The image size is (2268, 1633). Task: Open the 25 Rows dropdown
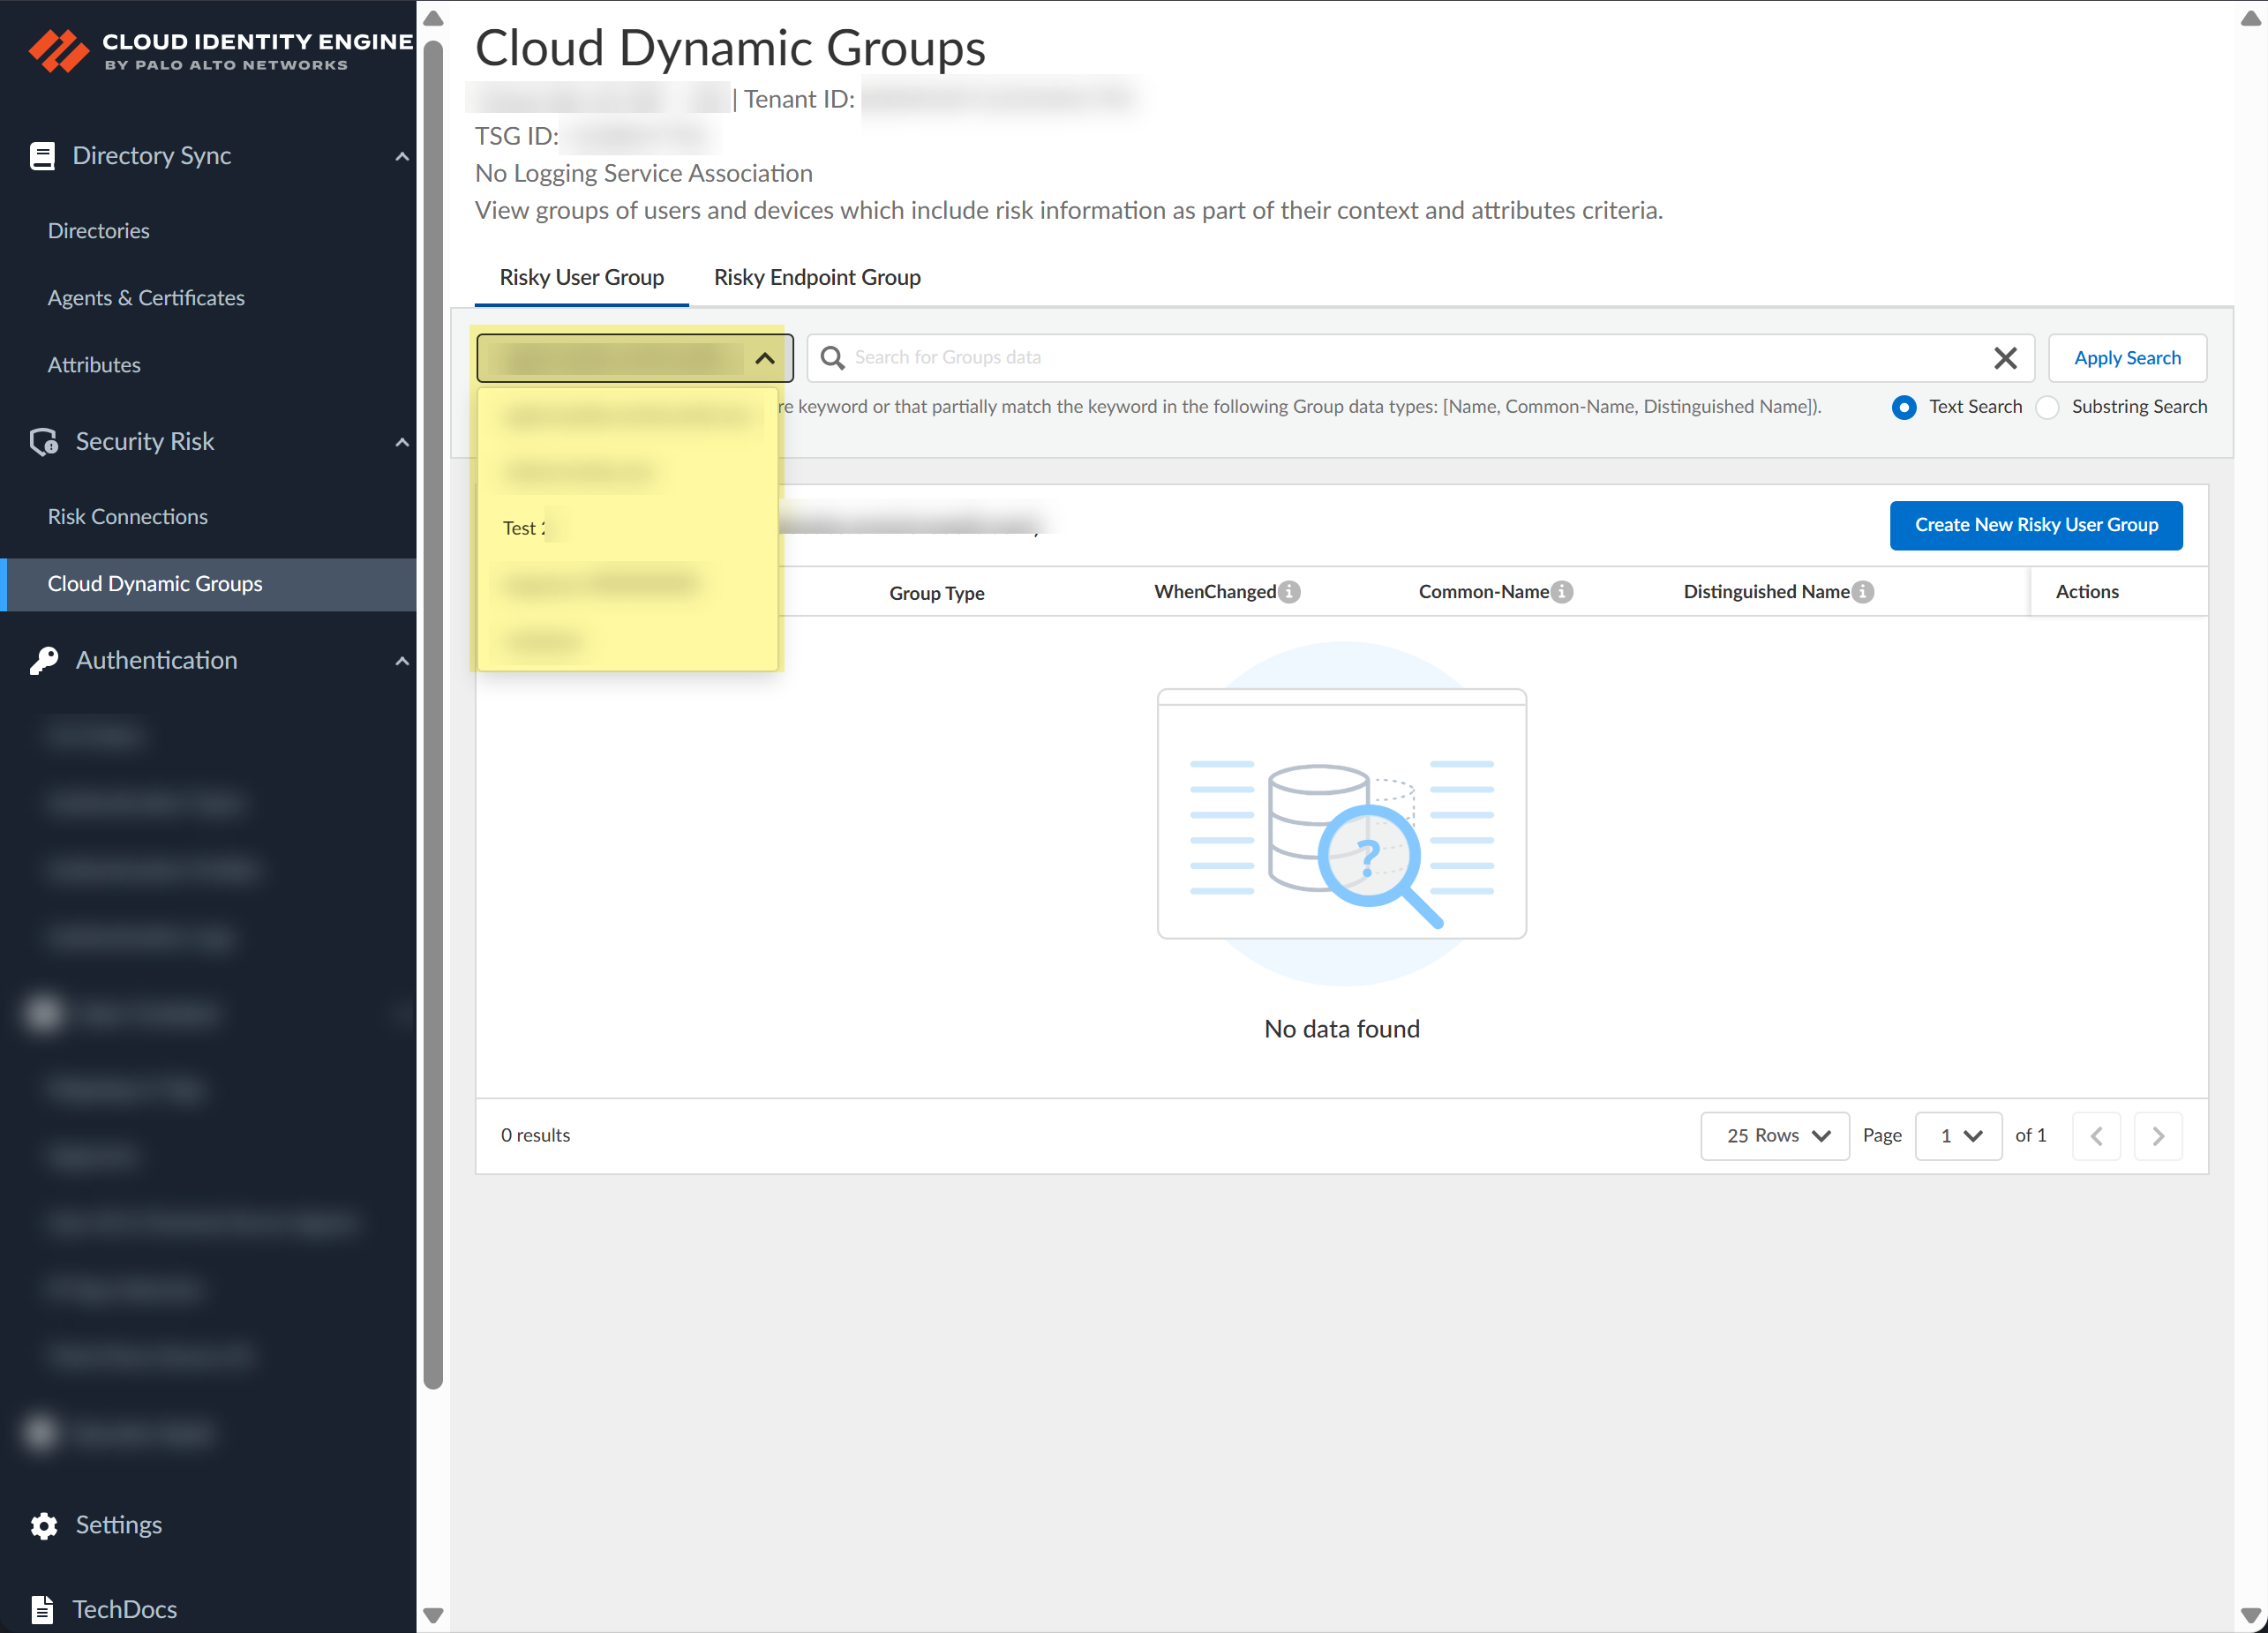(1775, 1136)
